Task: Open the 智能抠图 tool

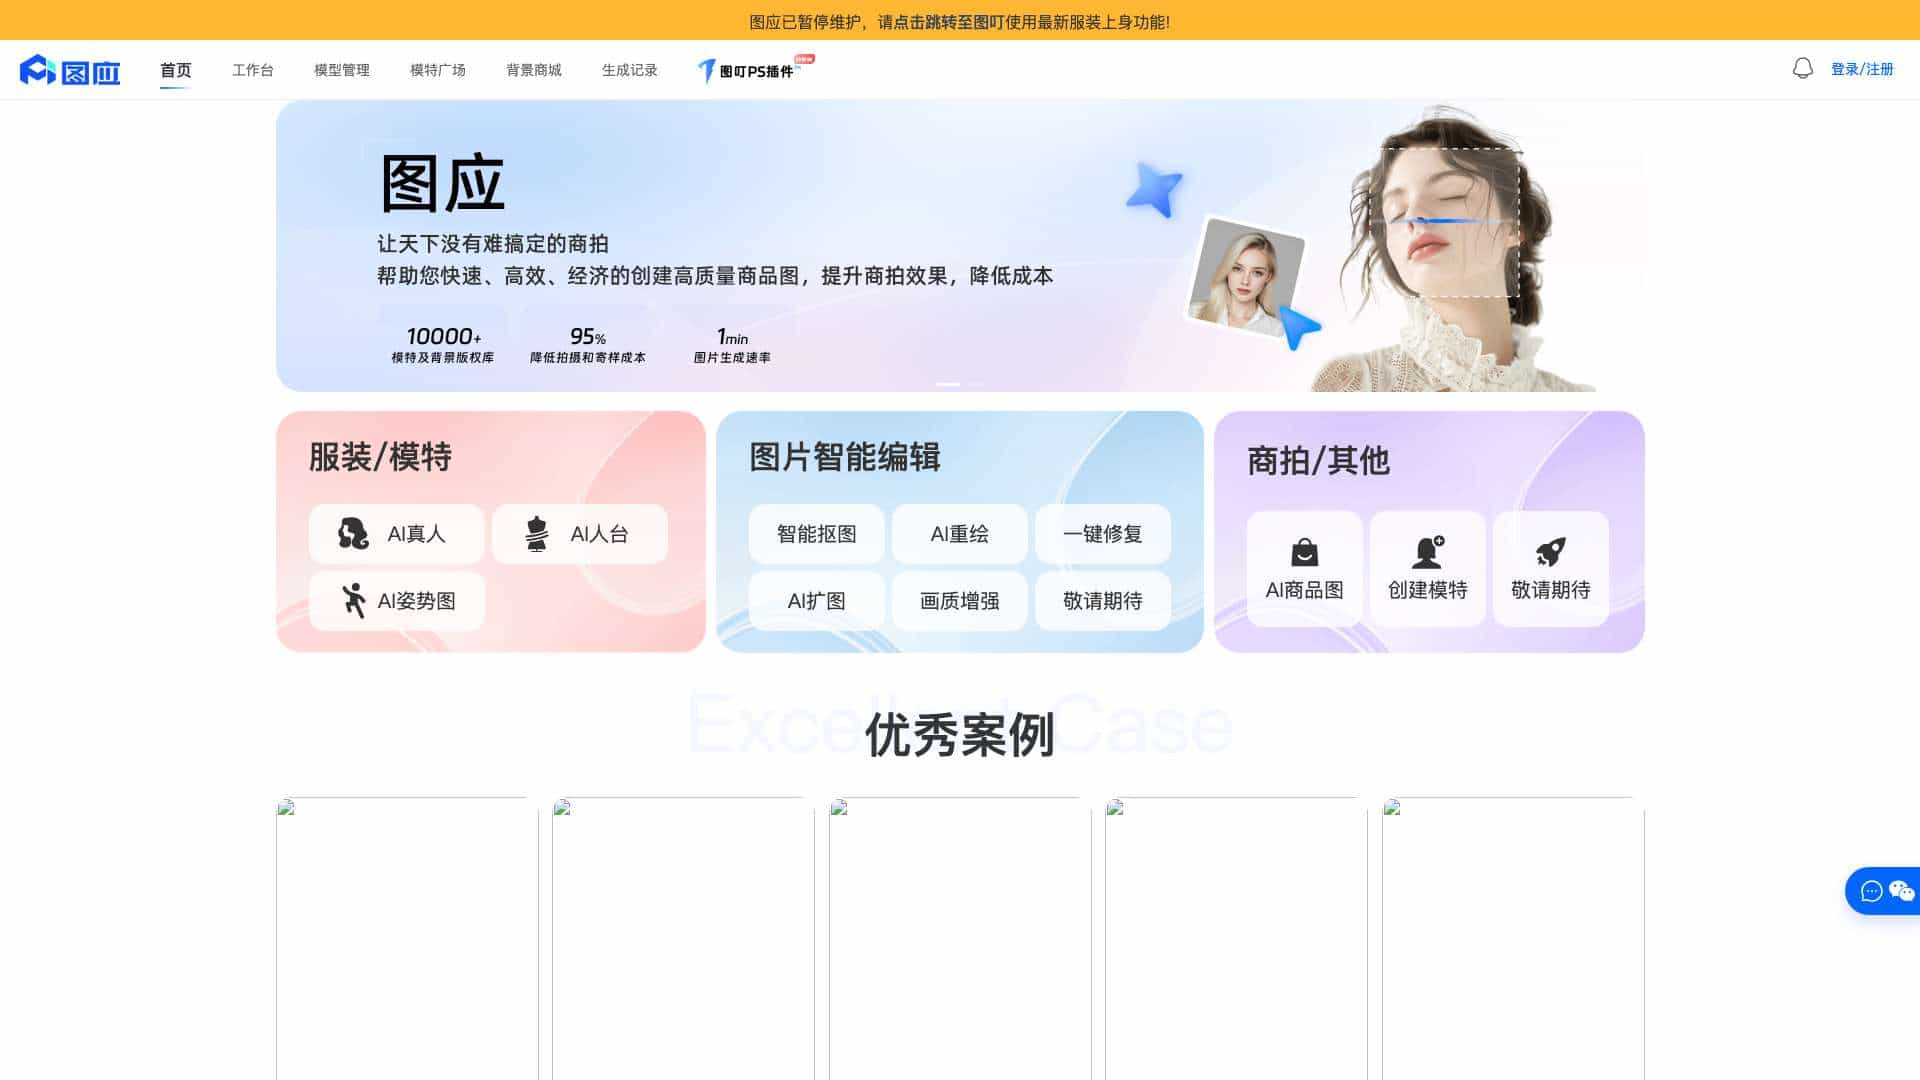Action: pyautogui.click(x=816, y=534)
